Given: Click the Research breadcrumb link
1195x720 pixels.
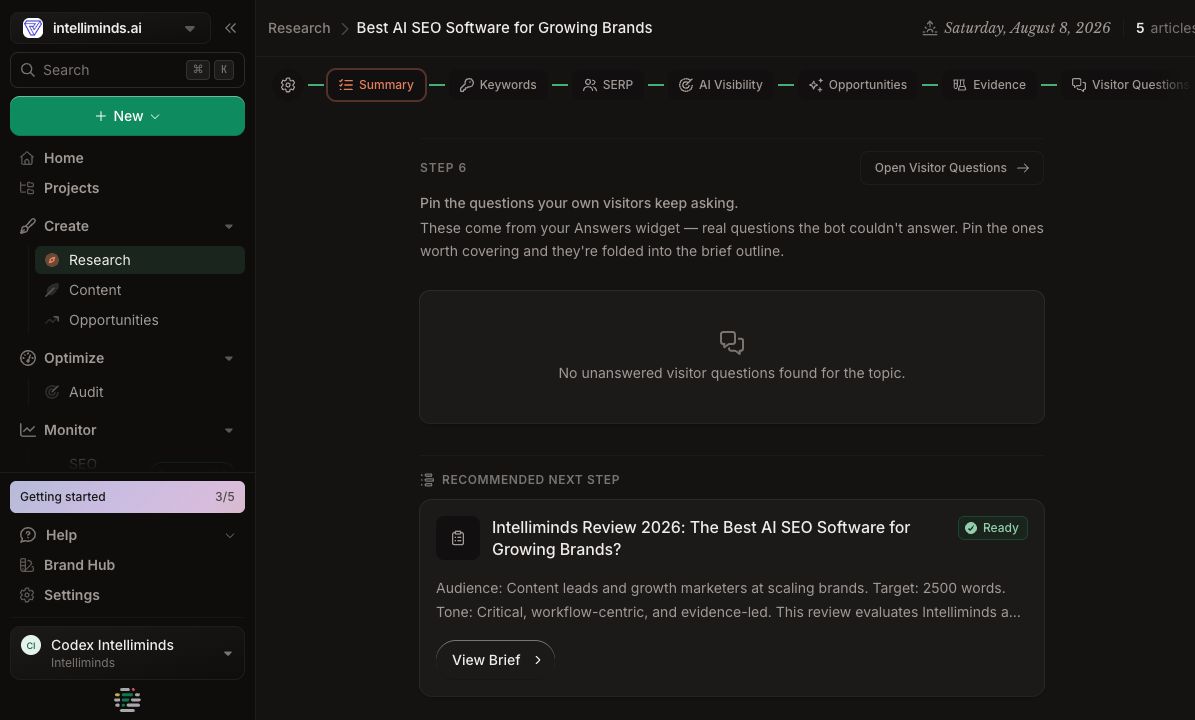Looking at the screenshot, I should coord(299,28).
